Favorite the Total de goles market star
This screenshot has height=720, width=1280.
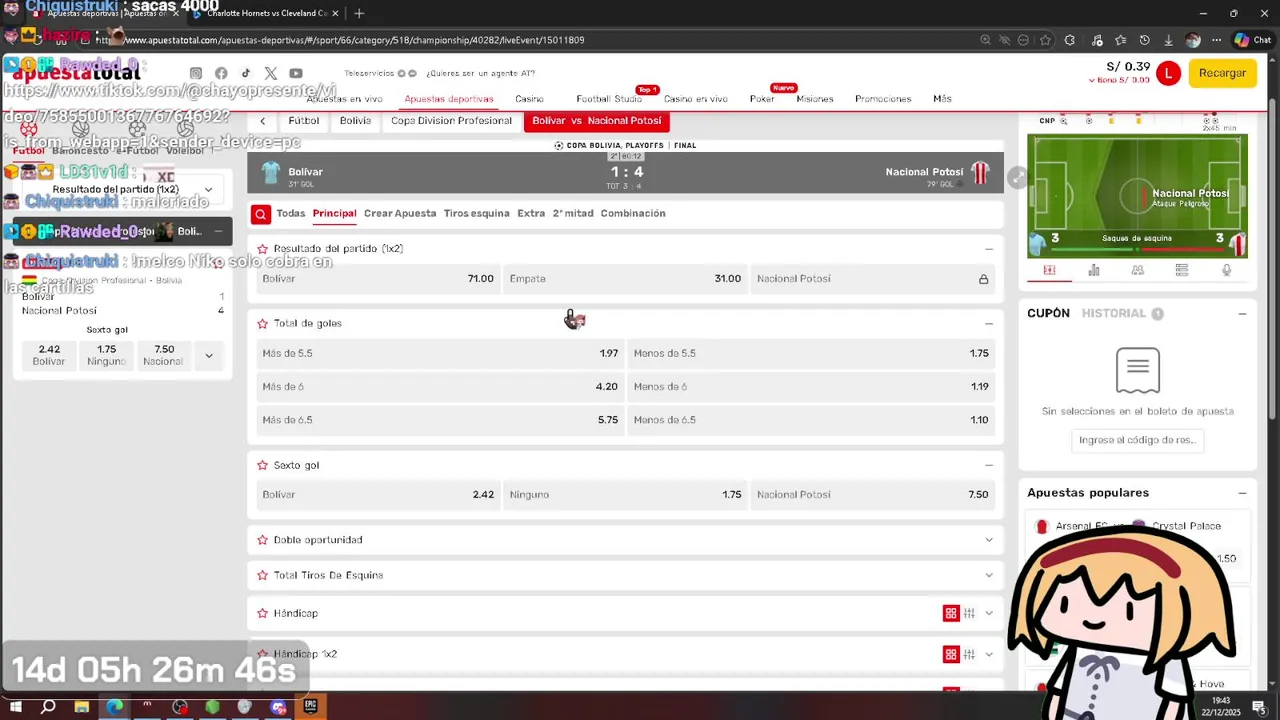(x=263, y=324)
